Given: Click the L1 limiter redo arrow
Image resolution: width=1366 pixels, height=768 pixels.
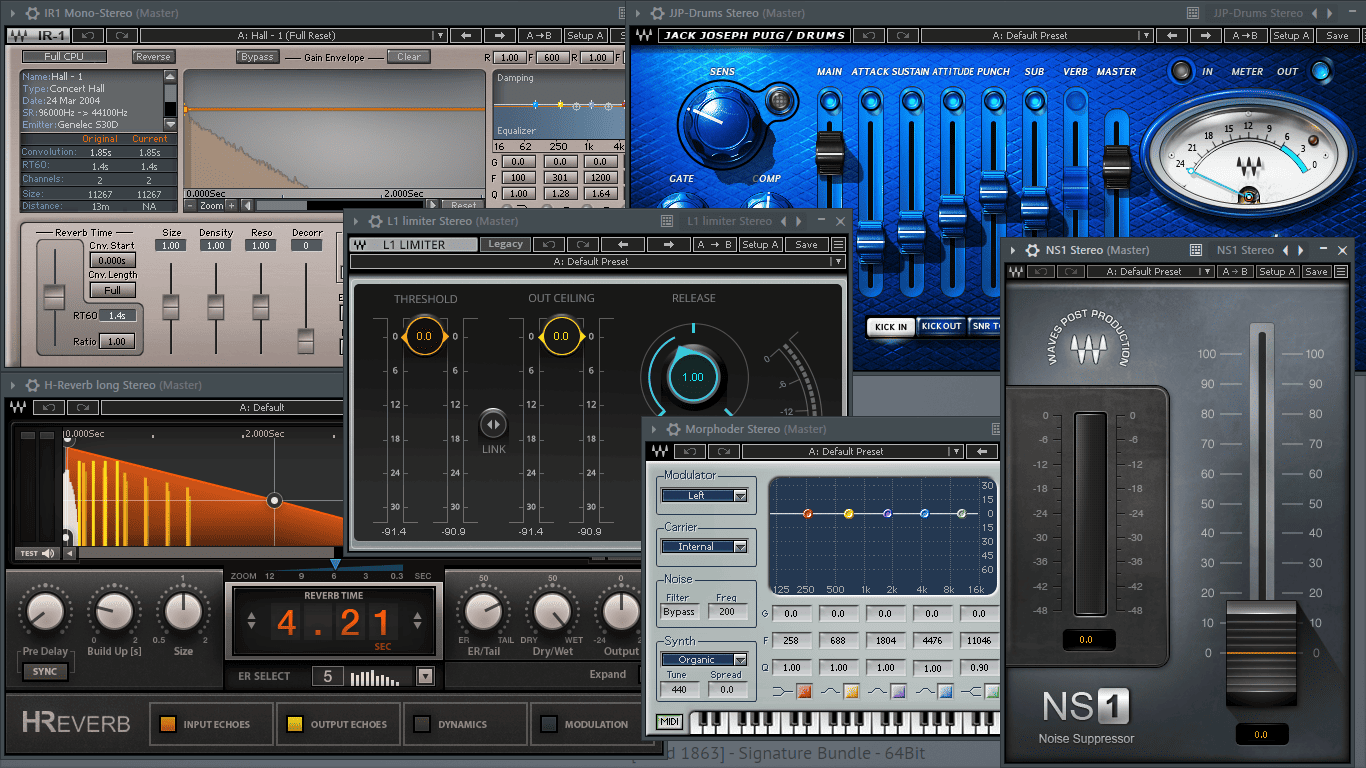Looking at the screenshot, I should coord(581,244).
